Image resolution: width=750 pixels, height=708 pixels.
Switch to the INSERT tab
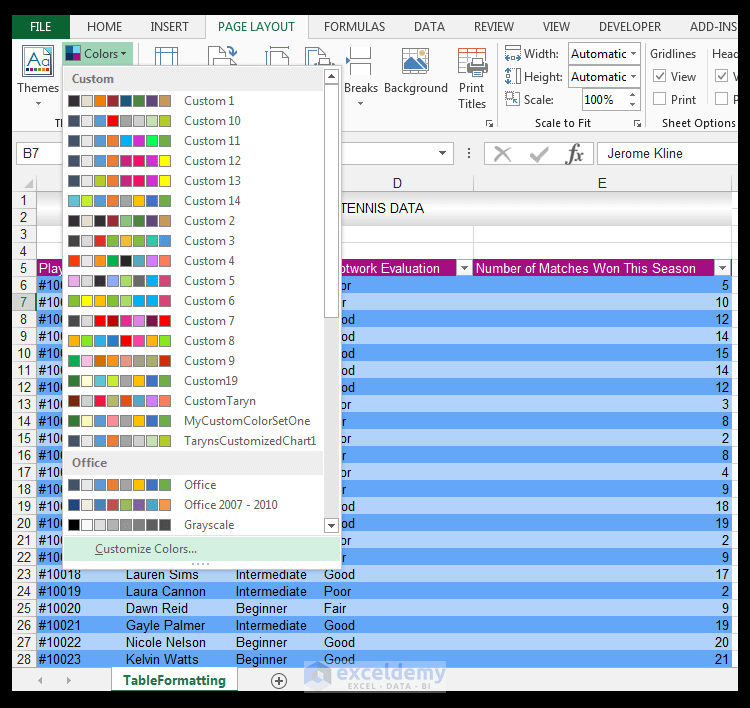pos(169,27)
